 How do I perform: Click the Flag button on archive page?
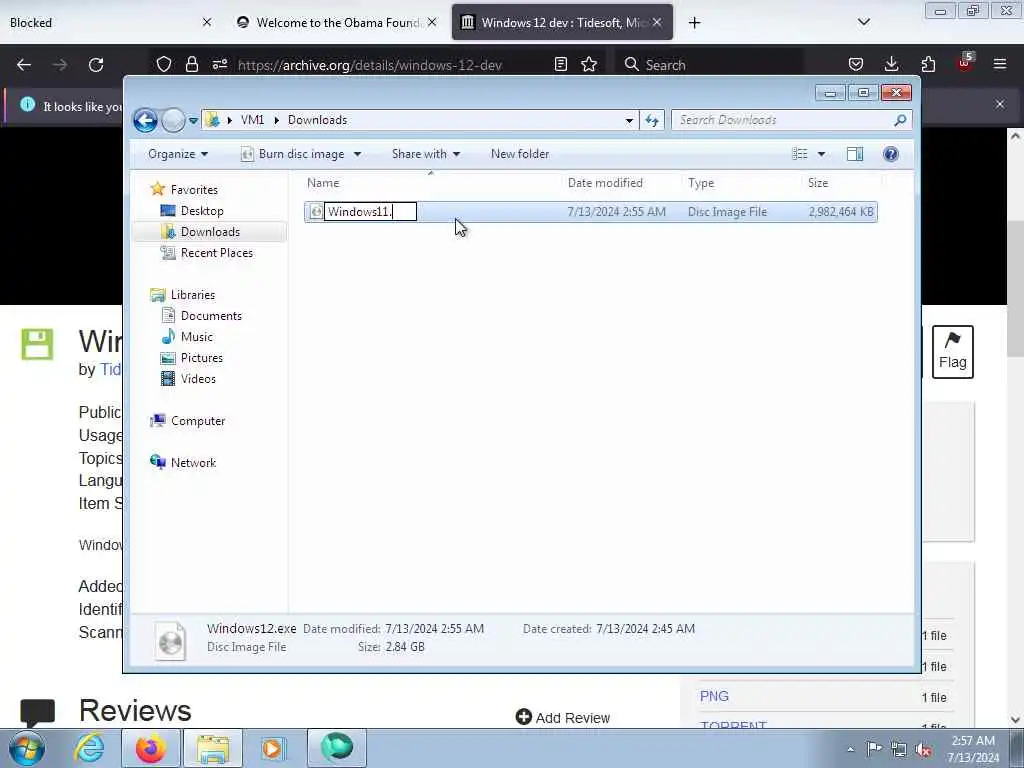(x=953, y=352)
